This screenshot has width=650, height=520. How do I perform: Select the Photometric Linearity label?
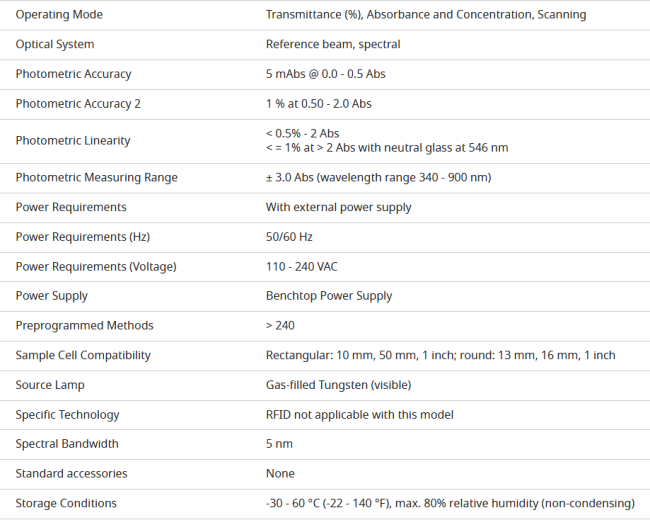click(73, 141)
